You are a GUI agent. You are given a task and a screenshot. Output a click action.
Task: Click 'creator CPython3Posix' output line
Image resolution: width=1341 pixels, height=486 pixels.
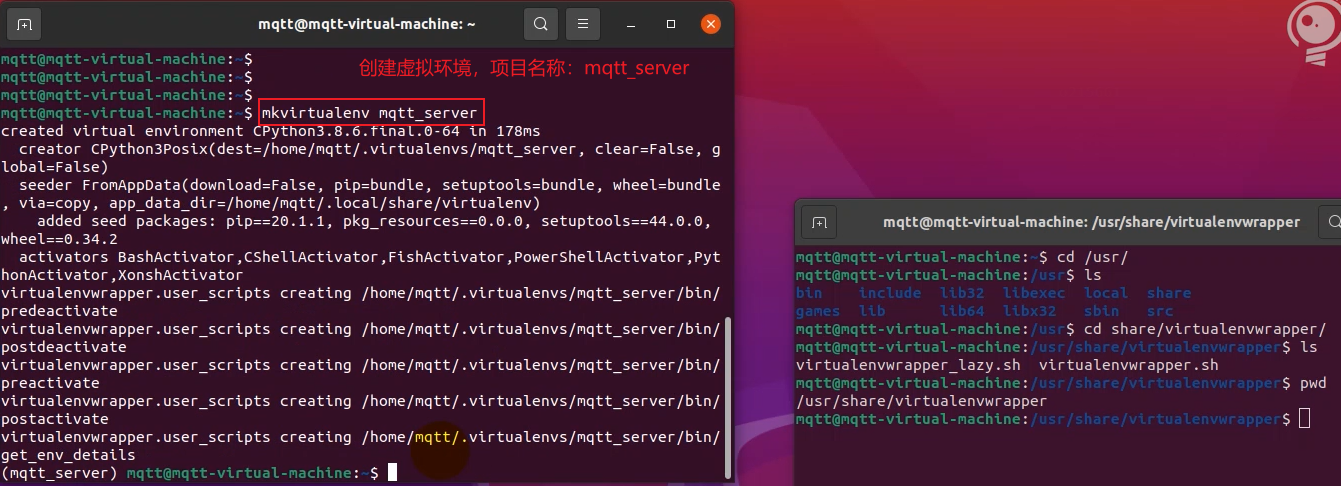360,158
